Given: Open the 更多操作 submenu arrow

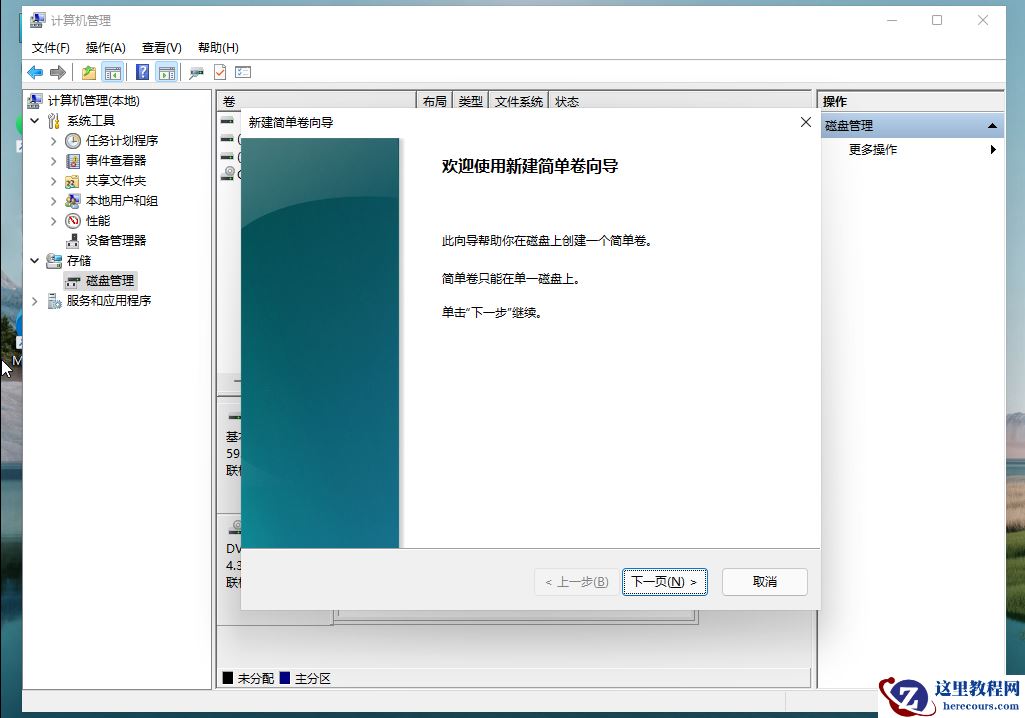Looking at the screenshot, I should click(993, 148).
